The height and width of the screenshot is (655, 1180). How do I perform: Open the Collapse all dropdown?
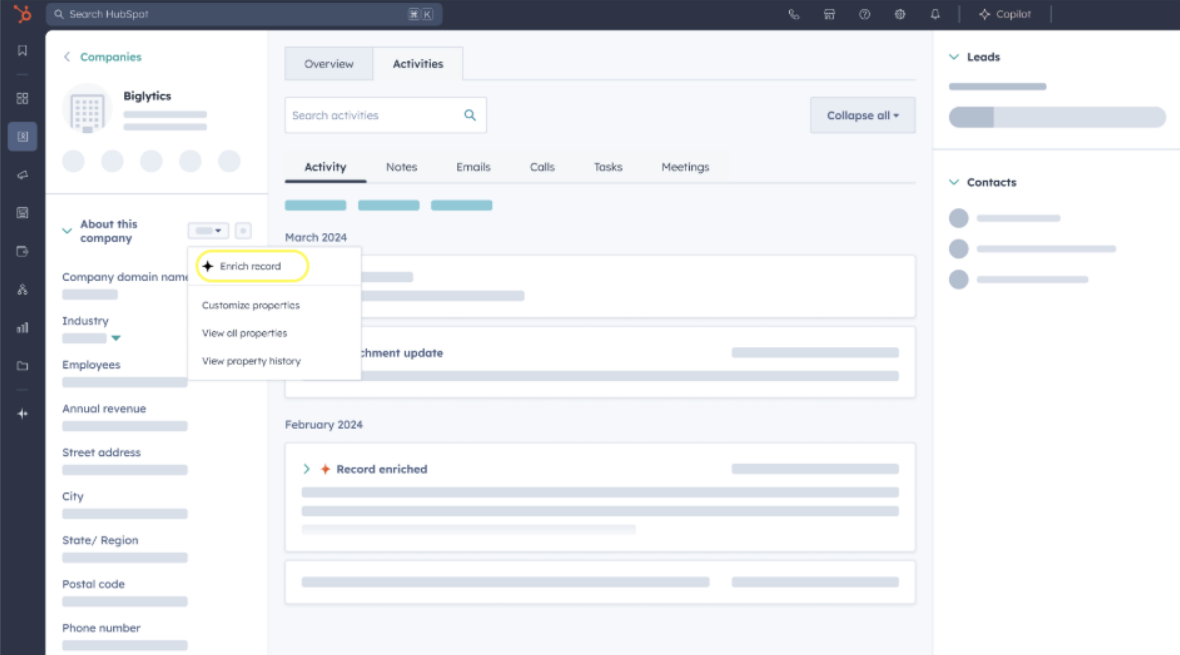[x=862, y=115]
